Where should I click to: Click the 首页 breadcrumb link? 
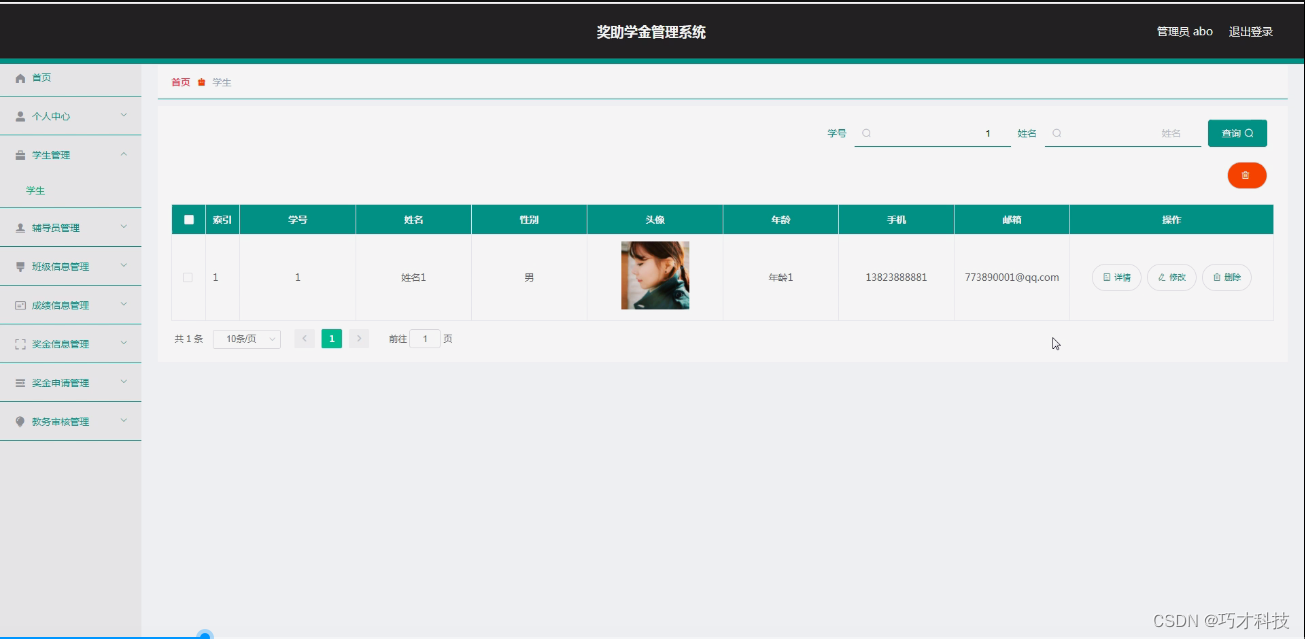(179, 82)
